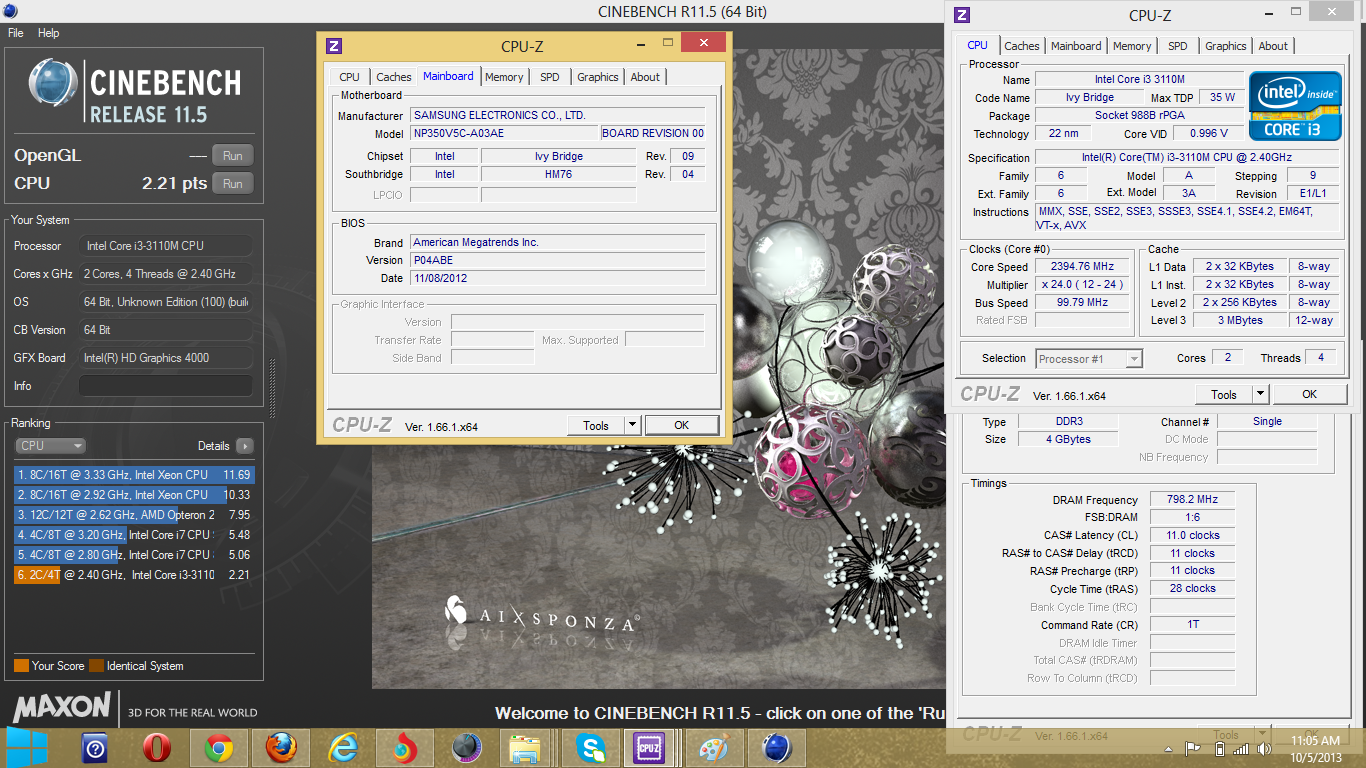This screenshot has height=768, width=1366.
Task: Open the Opera browser taskbar icon
Action: coord(156,748)
